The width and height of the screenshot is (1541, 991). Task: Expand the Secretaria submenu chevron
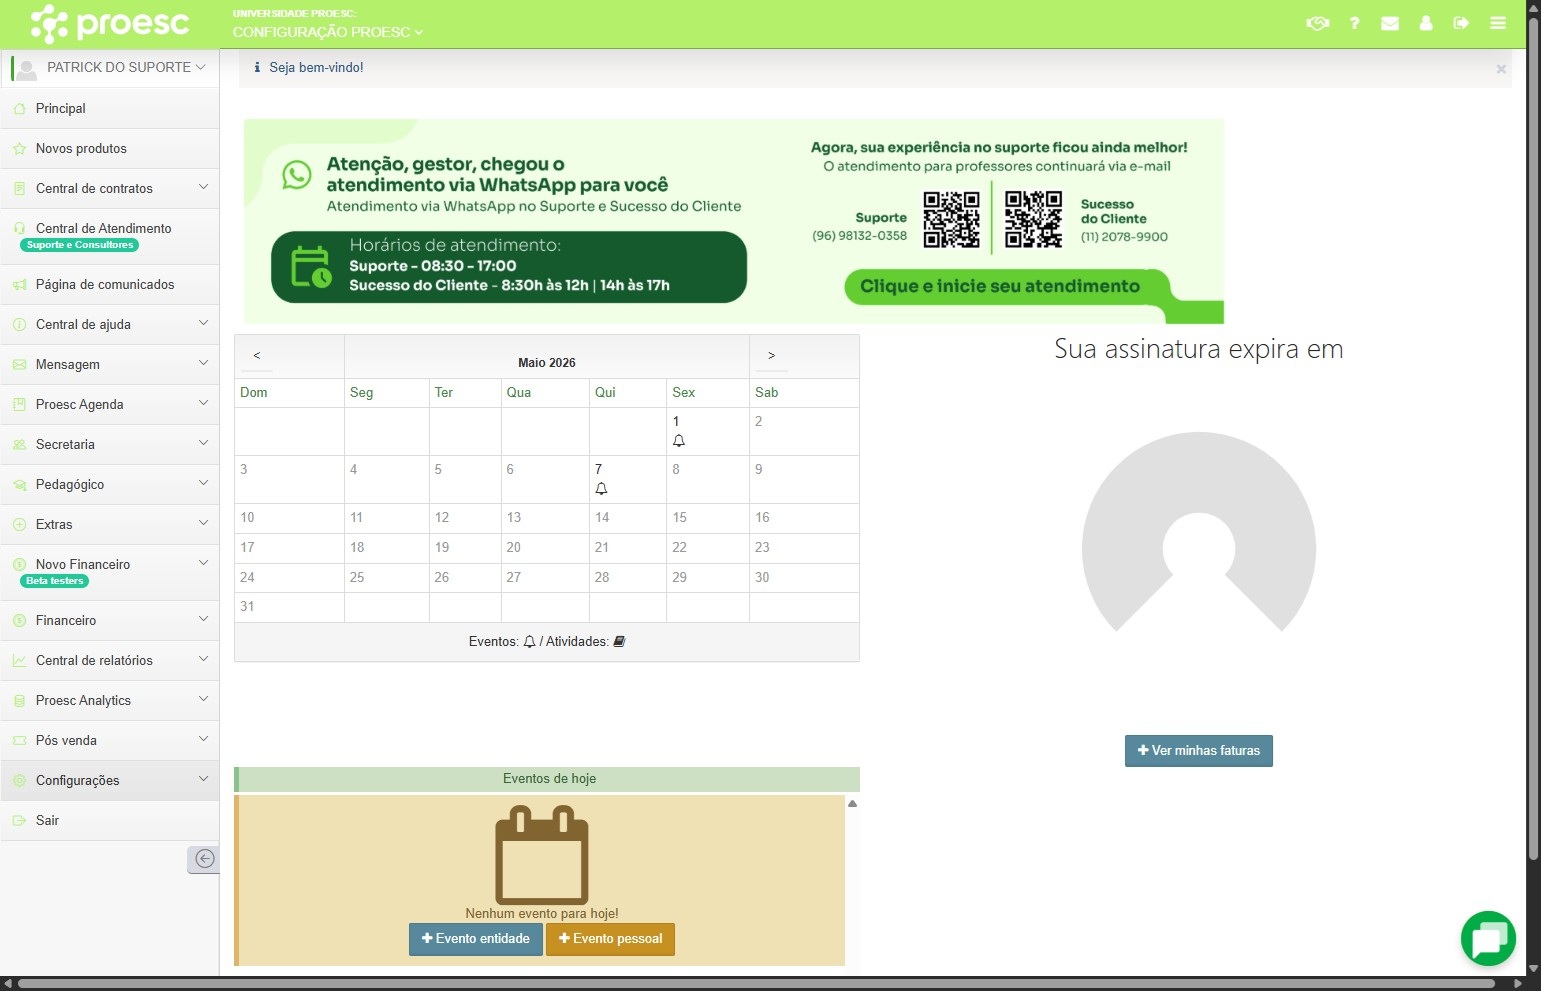pos(203,443)
